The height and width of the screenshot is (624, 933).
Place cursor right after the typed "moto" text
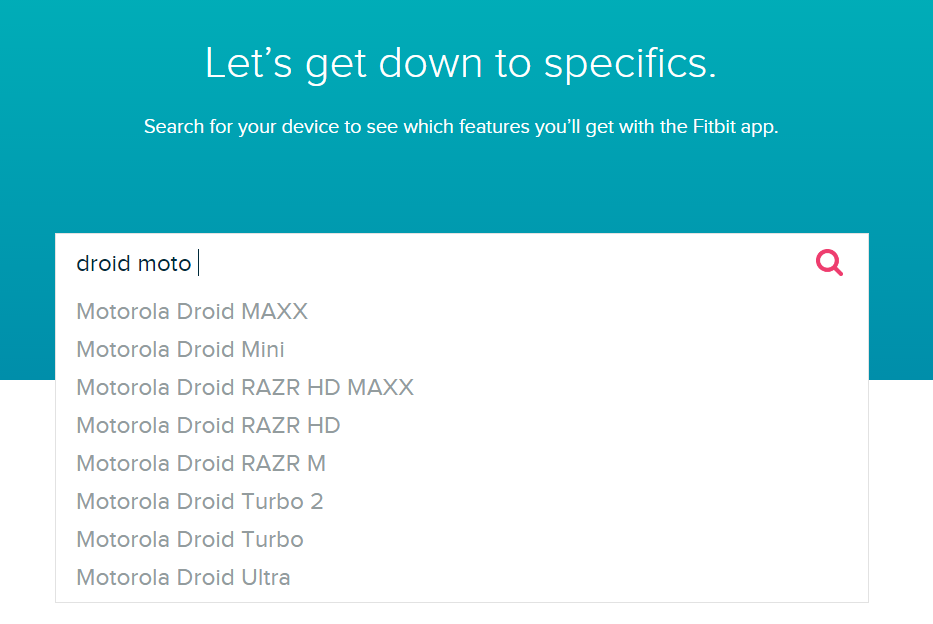[x=193, y=264]
